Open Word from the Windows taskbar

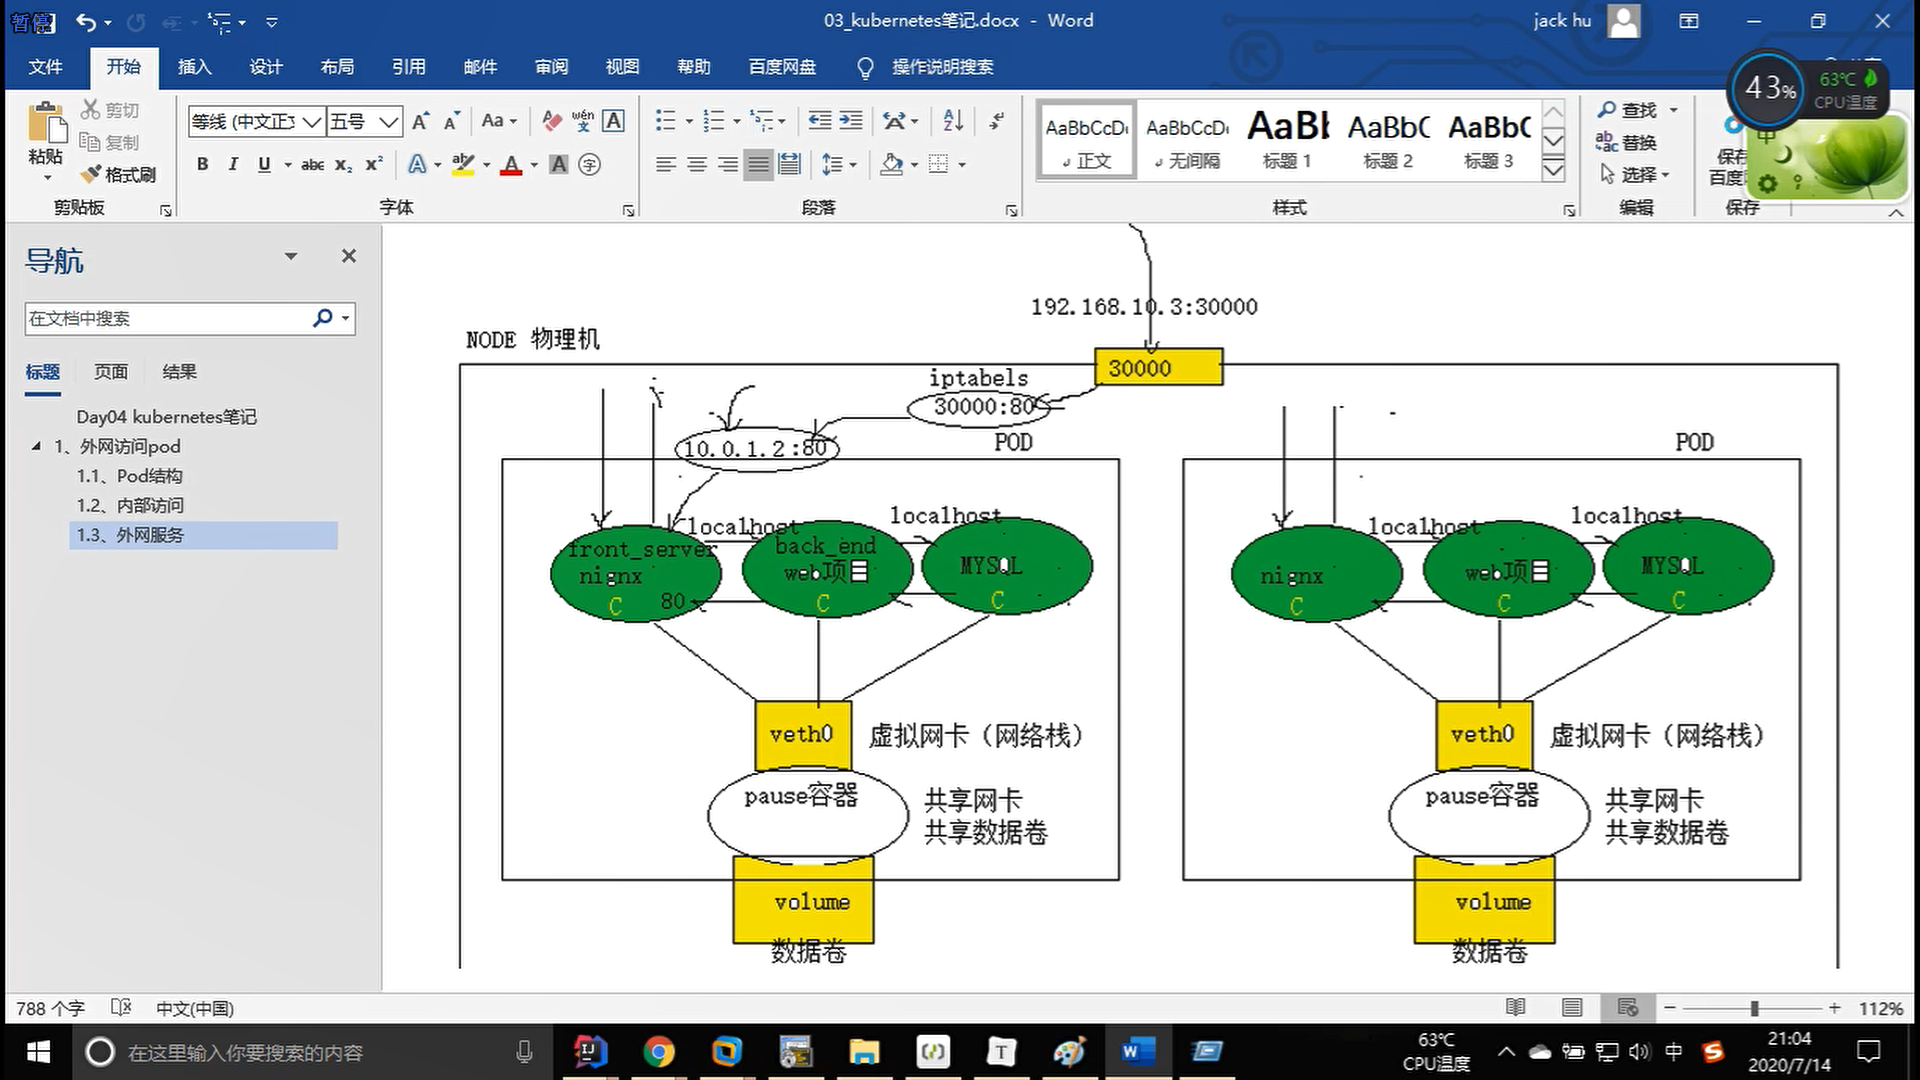point(1138,1052)
